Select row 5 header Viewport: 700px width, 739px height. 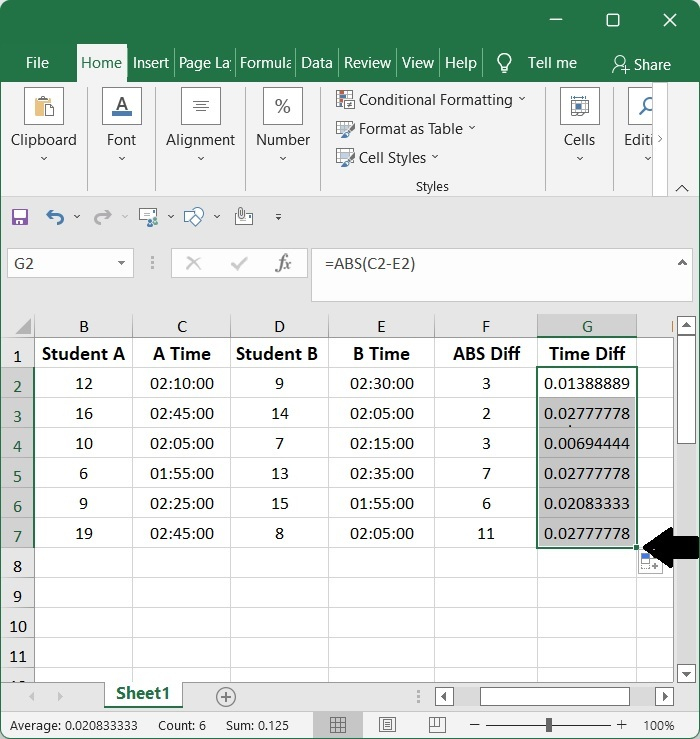17,475
